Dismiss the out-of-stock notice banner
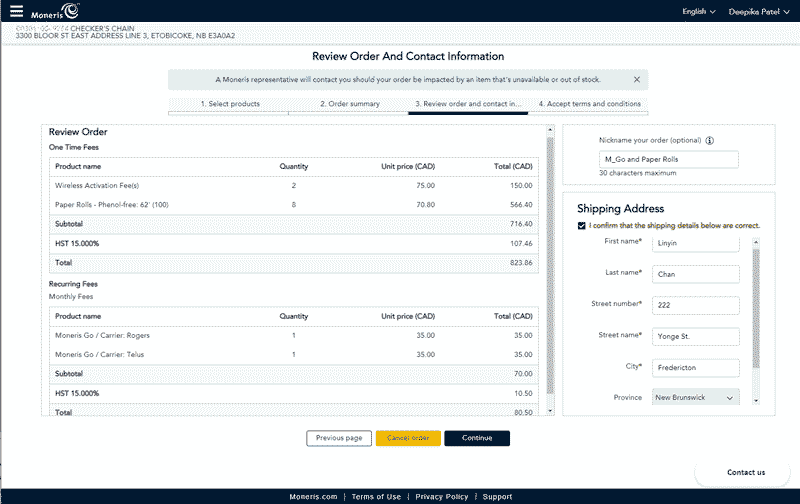 [637, 80]
